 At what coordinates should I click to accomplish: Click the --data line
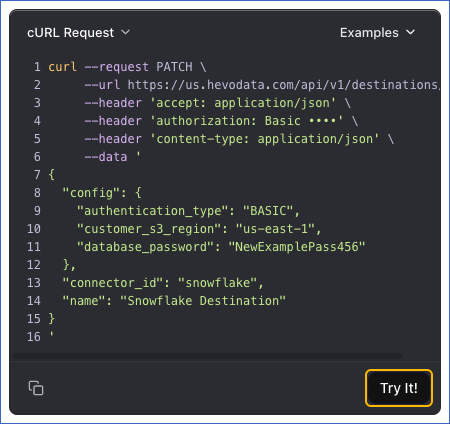click(x=112, y=157)
